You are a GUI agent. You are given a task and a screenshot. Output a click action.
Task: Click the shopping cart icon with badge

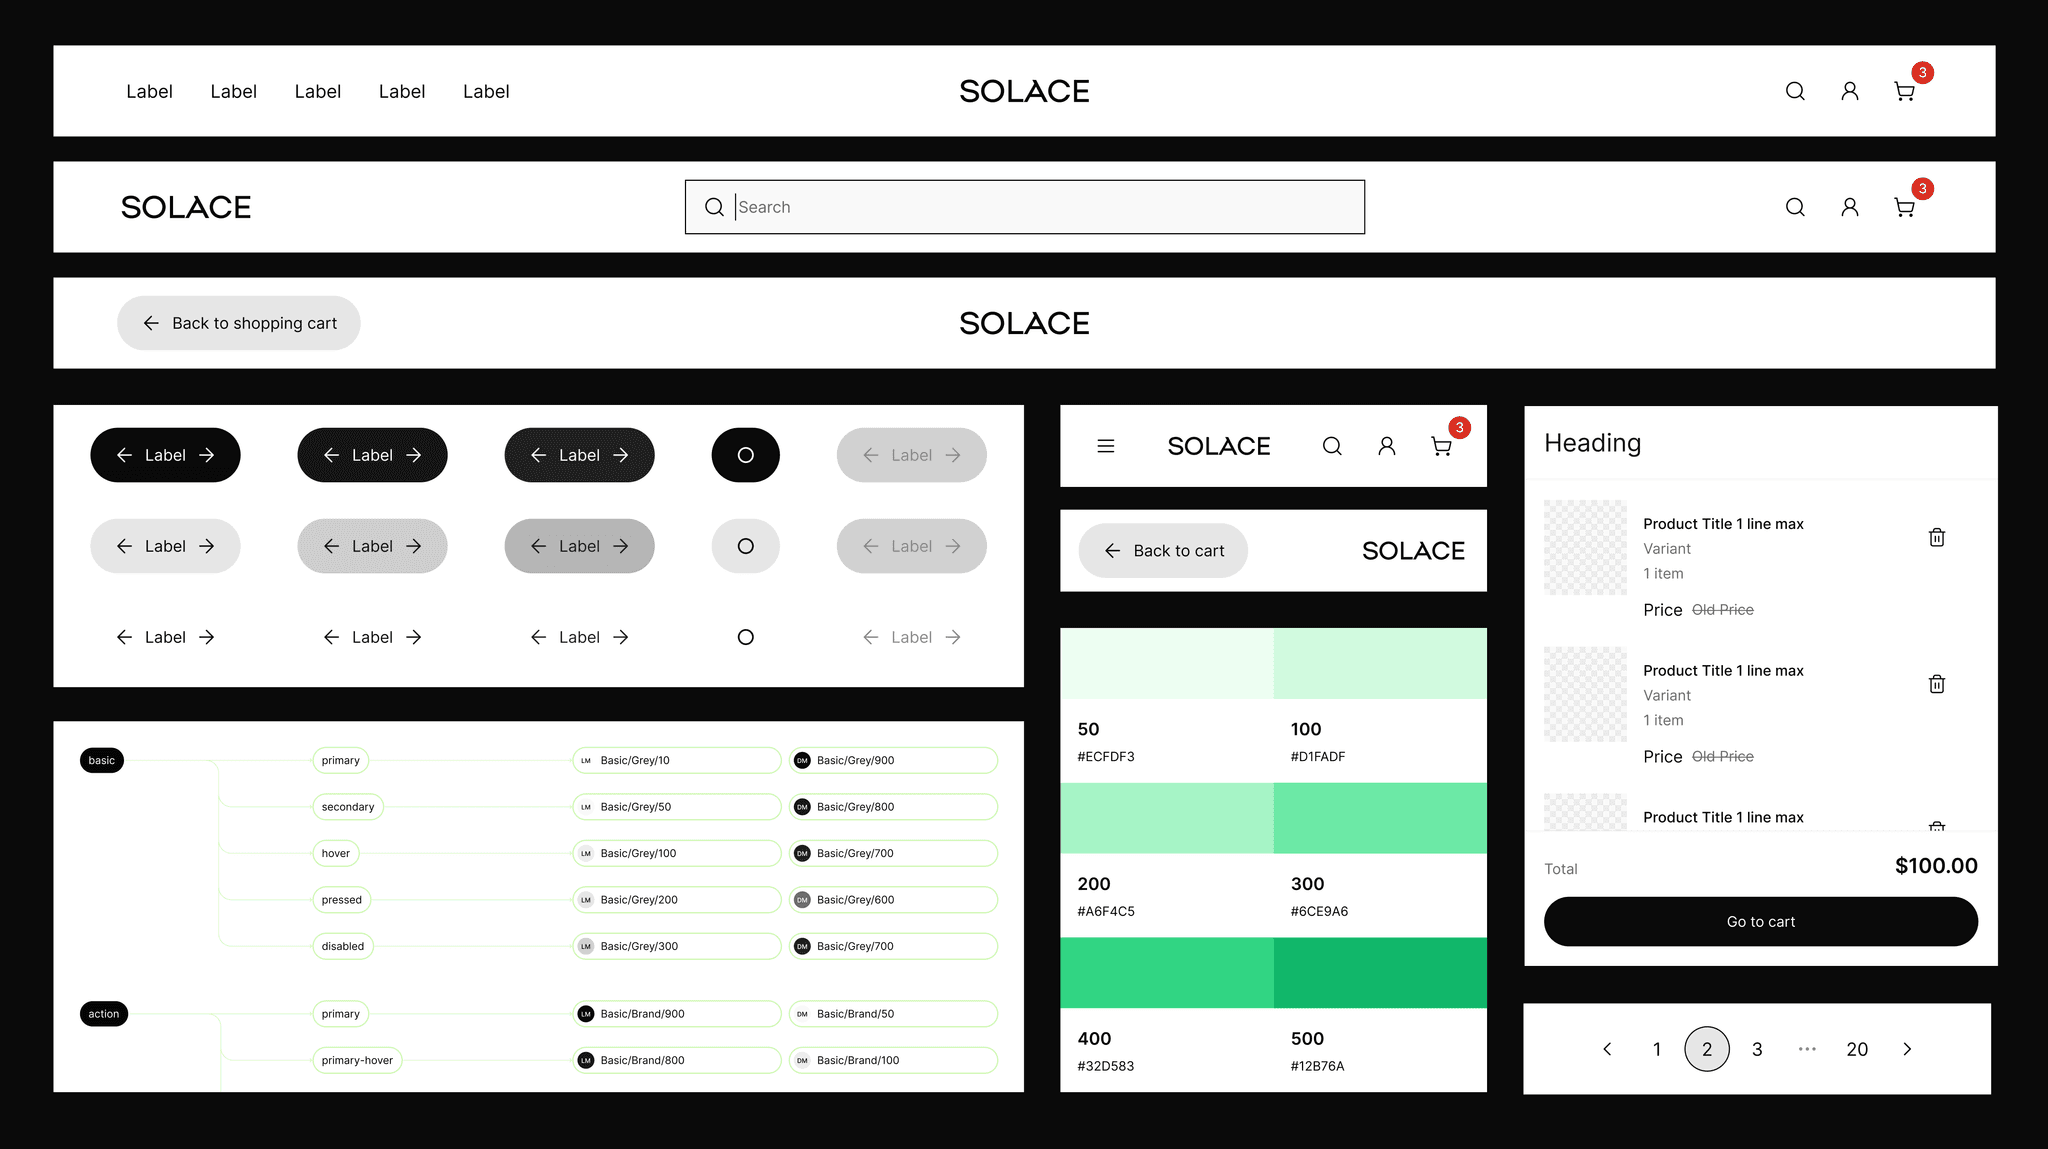pyautogui.click(x=1906, y=90)
